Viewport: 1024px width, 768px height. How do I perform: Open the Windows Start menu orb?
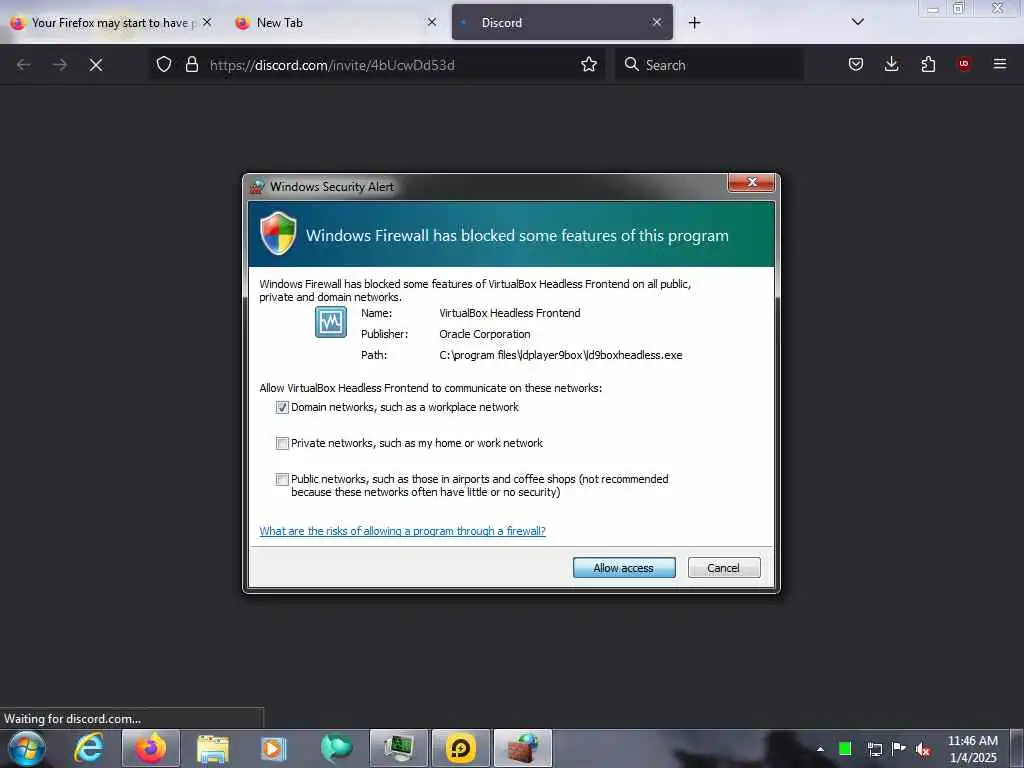coord(27,748)
